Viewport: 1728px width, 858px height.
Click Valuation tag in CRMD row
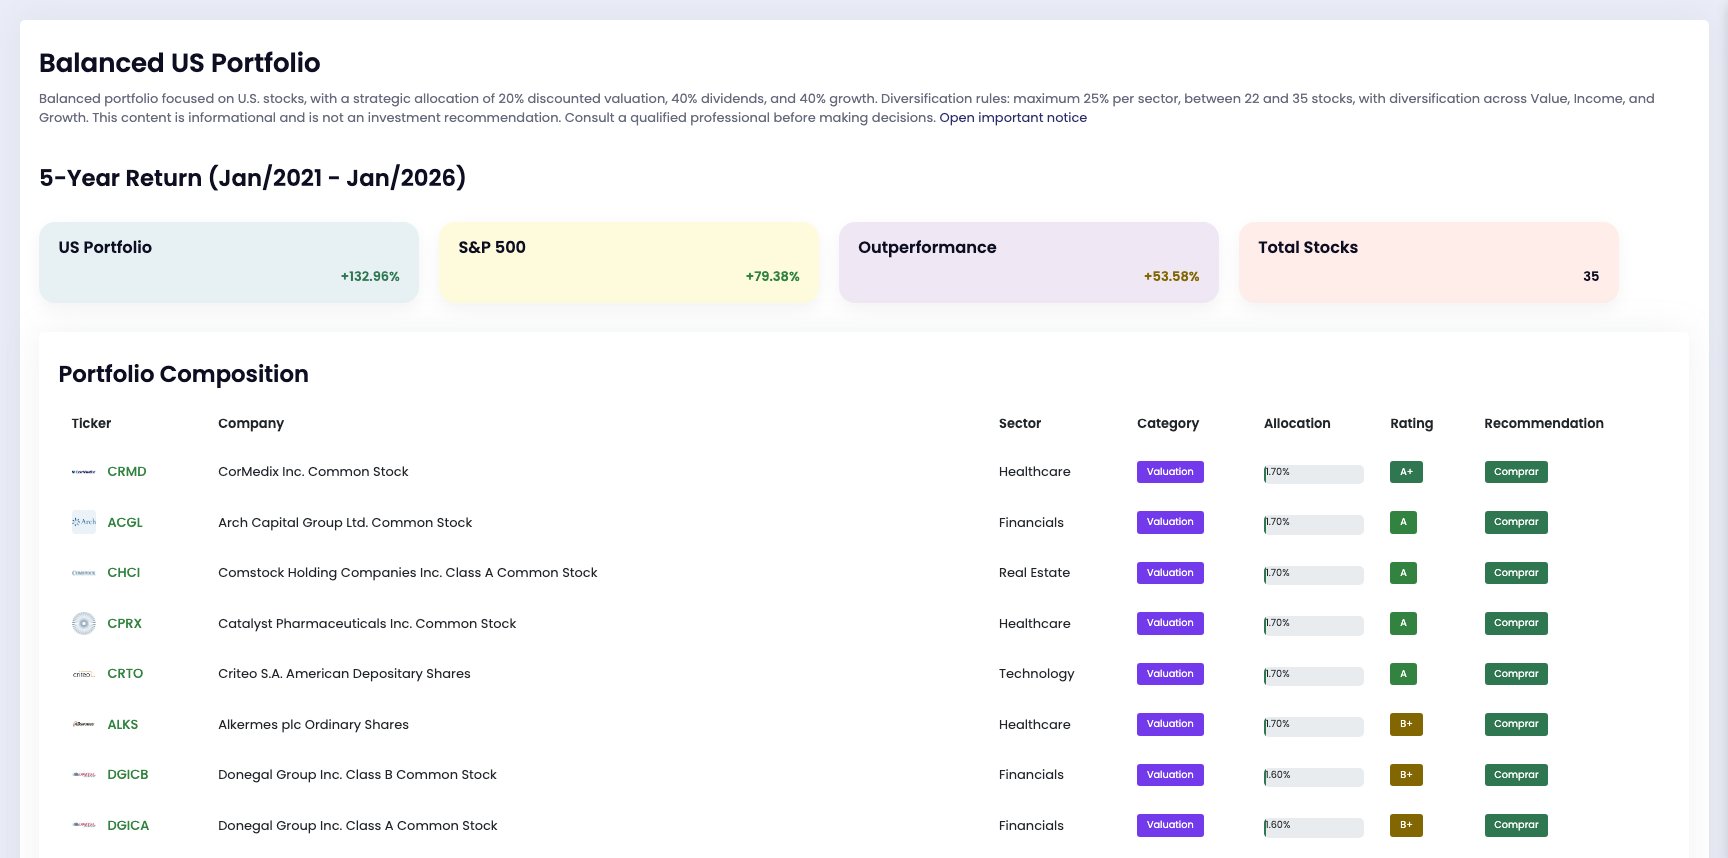(x=1170, y=472)
